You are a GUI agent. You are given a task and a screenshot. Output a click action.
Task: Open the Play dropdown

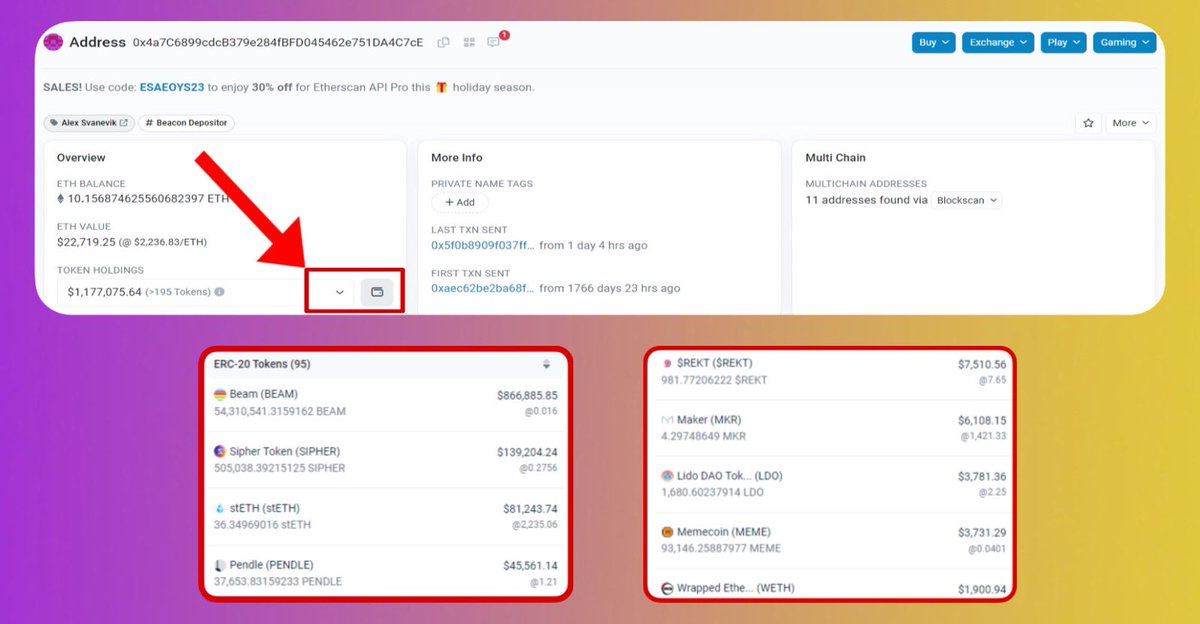tap(1063, 43)
